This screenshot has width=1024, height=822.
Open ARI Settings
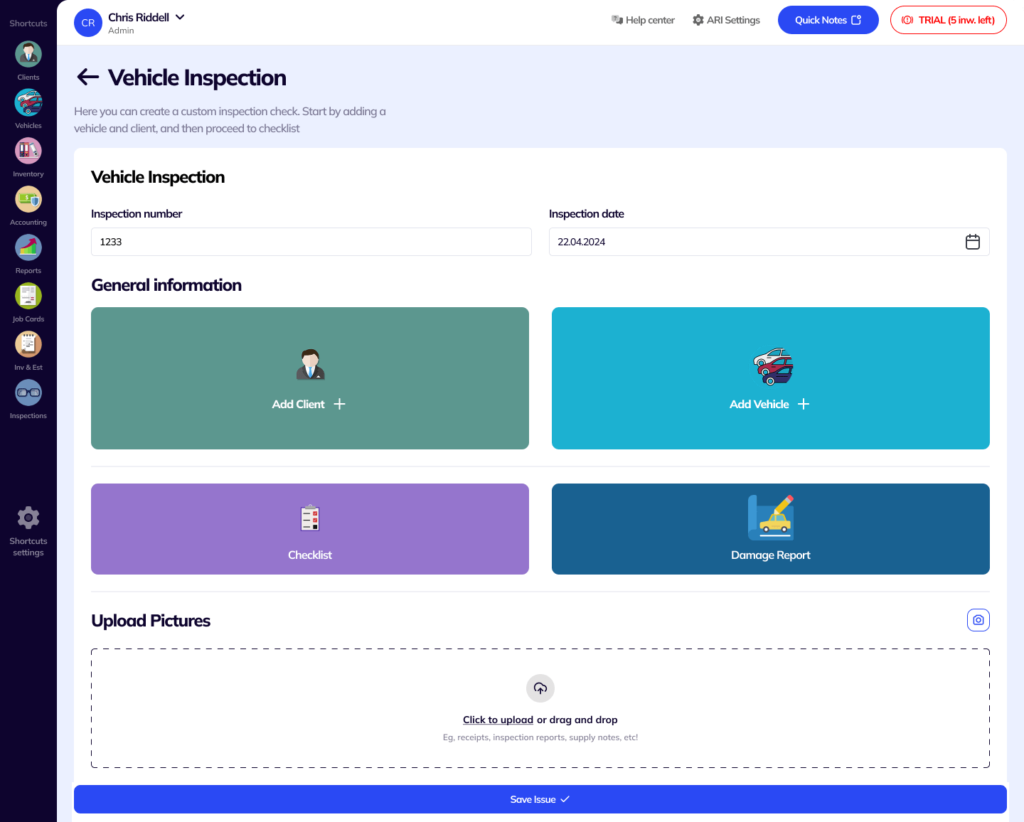point(726,20)
